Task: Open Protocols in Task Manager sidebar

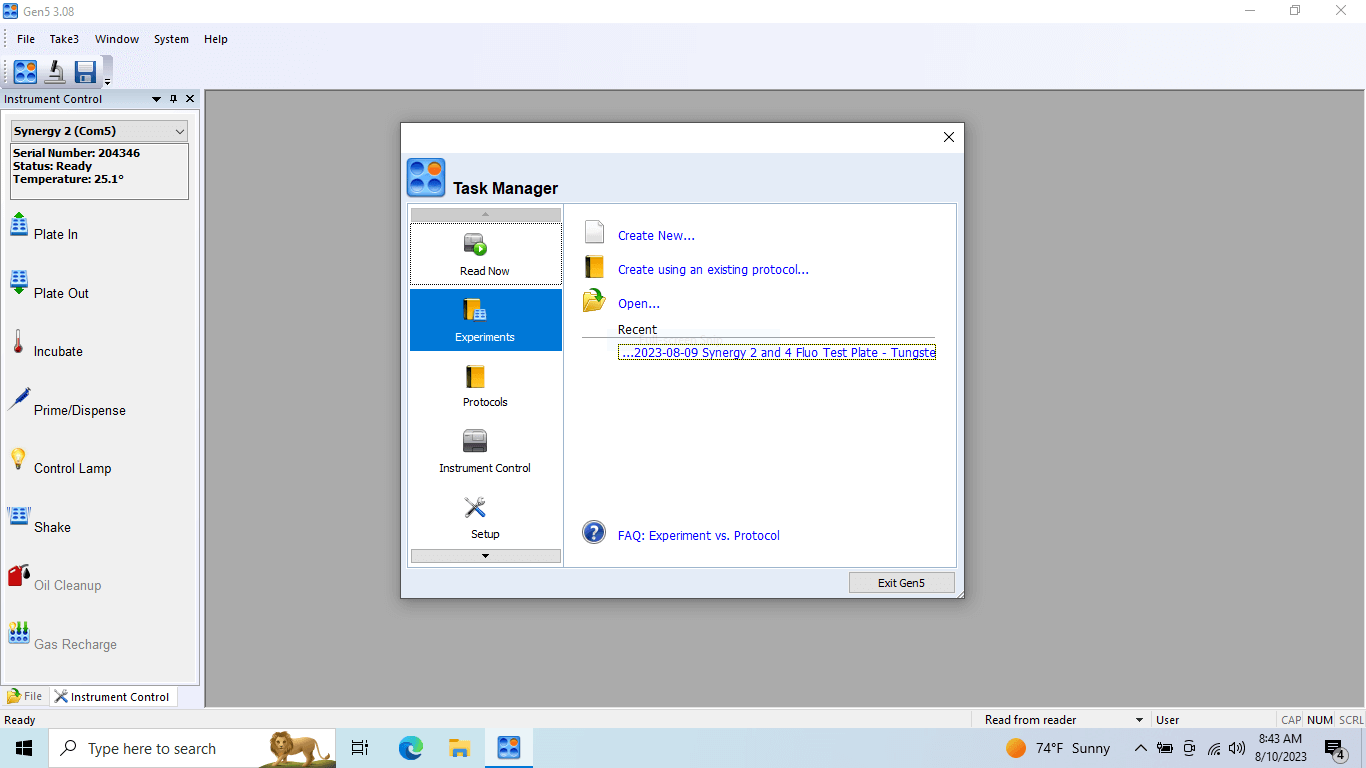Action: click(485, 386)
